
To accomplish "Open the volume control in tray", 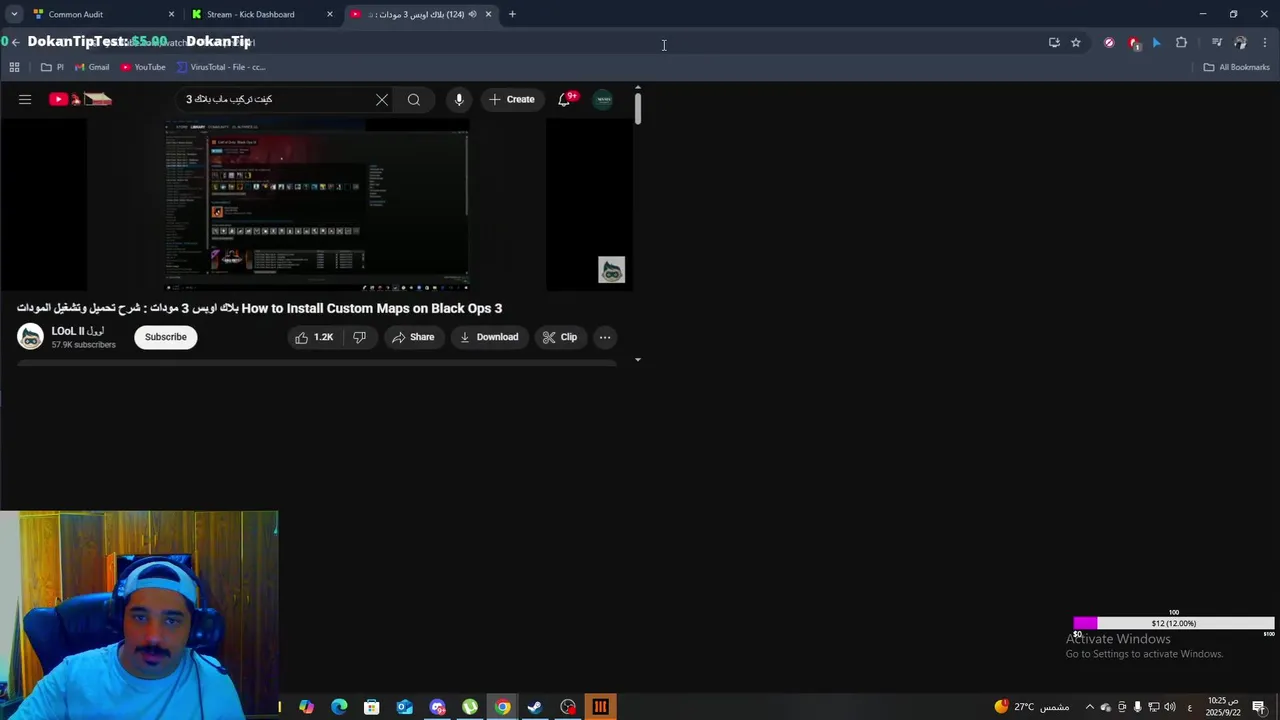I will 1170,707.
